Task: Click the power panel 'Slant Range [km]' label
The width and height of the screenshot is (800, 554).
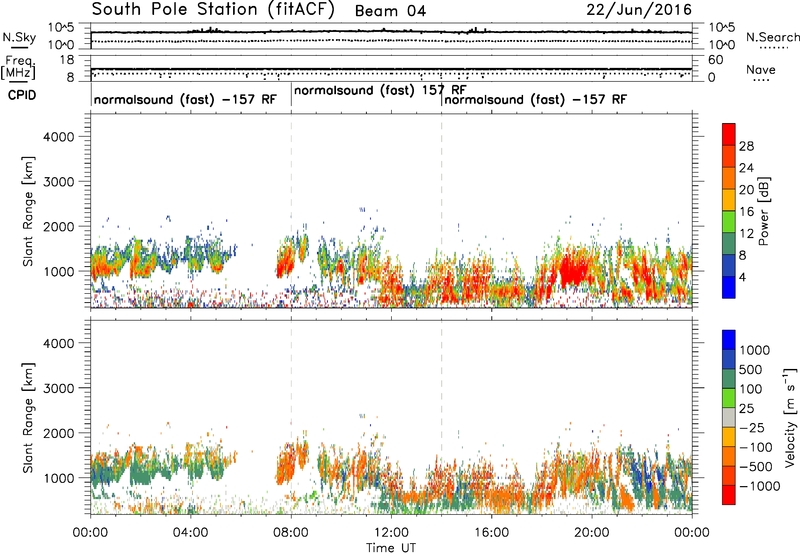Action: point(28,211)
